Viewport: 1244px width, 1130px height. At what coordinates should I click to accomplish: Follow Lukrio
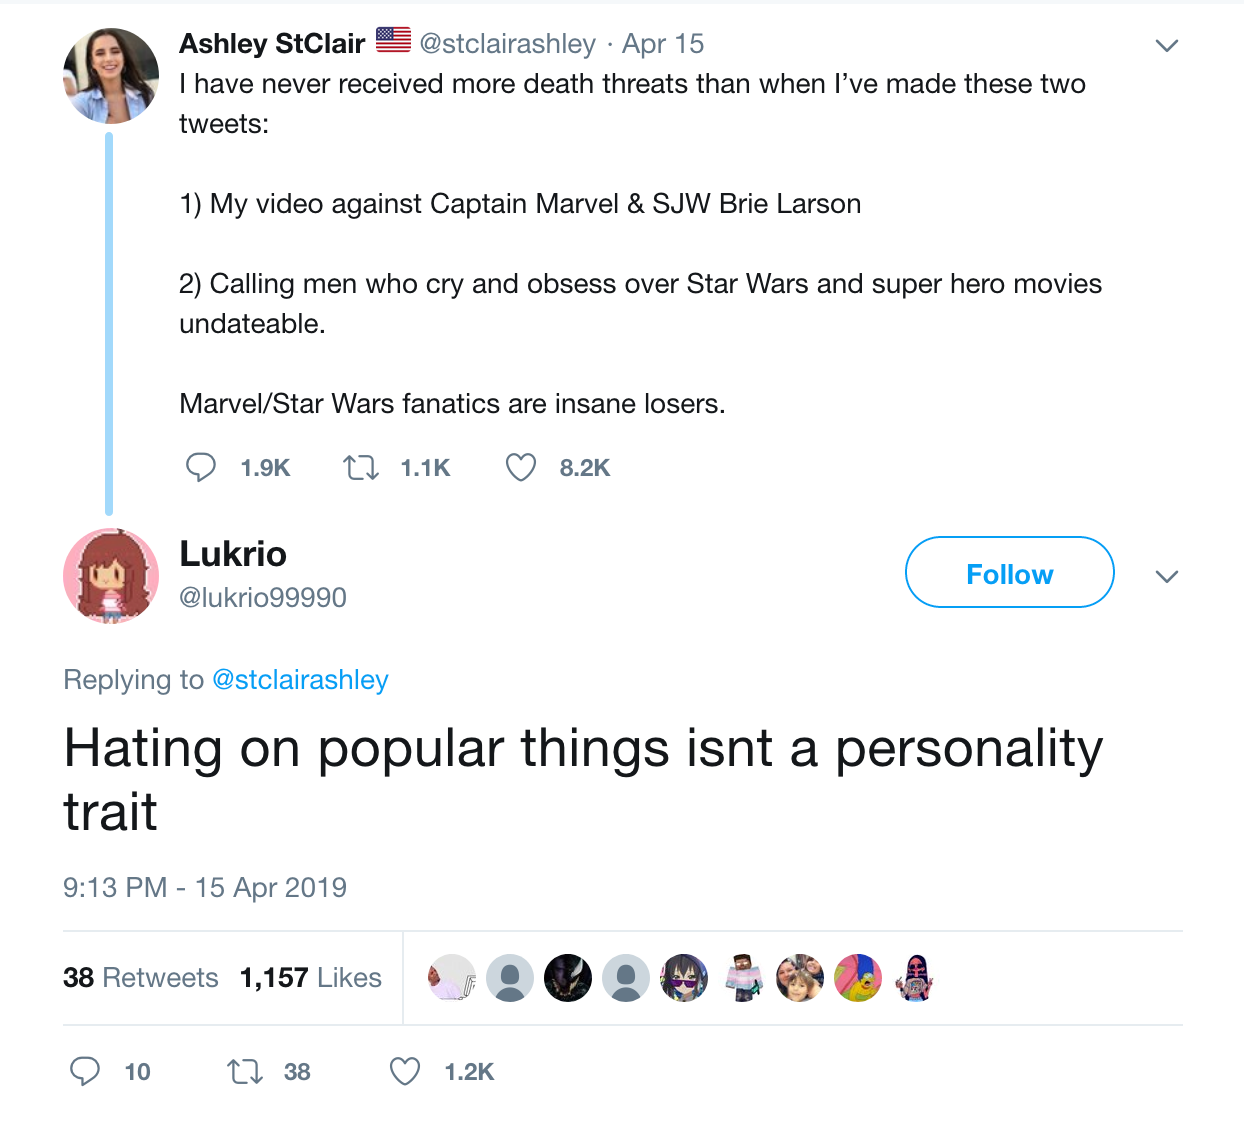coord(1009,572)
